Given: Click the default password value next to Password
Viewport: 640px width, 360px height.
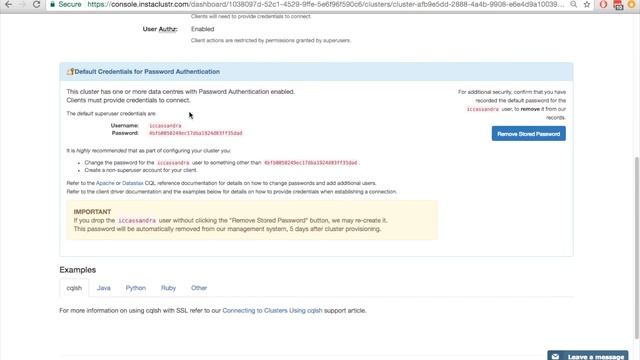Looking at the screenshot, I should point(196,133).
